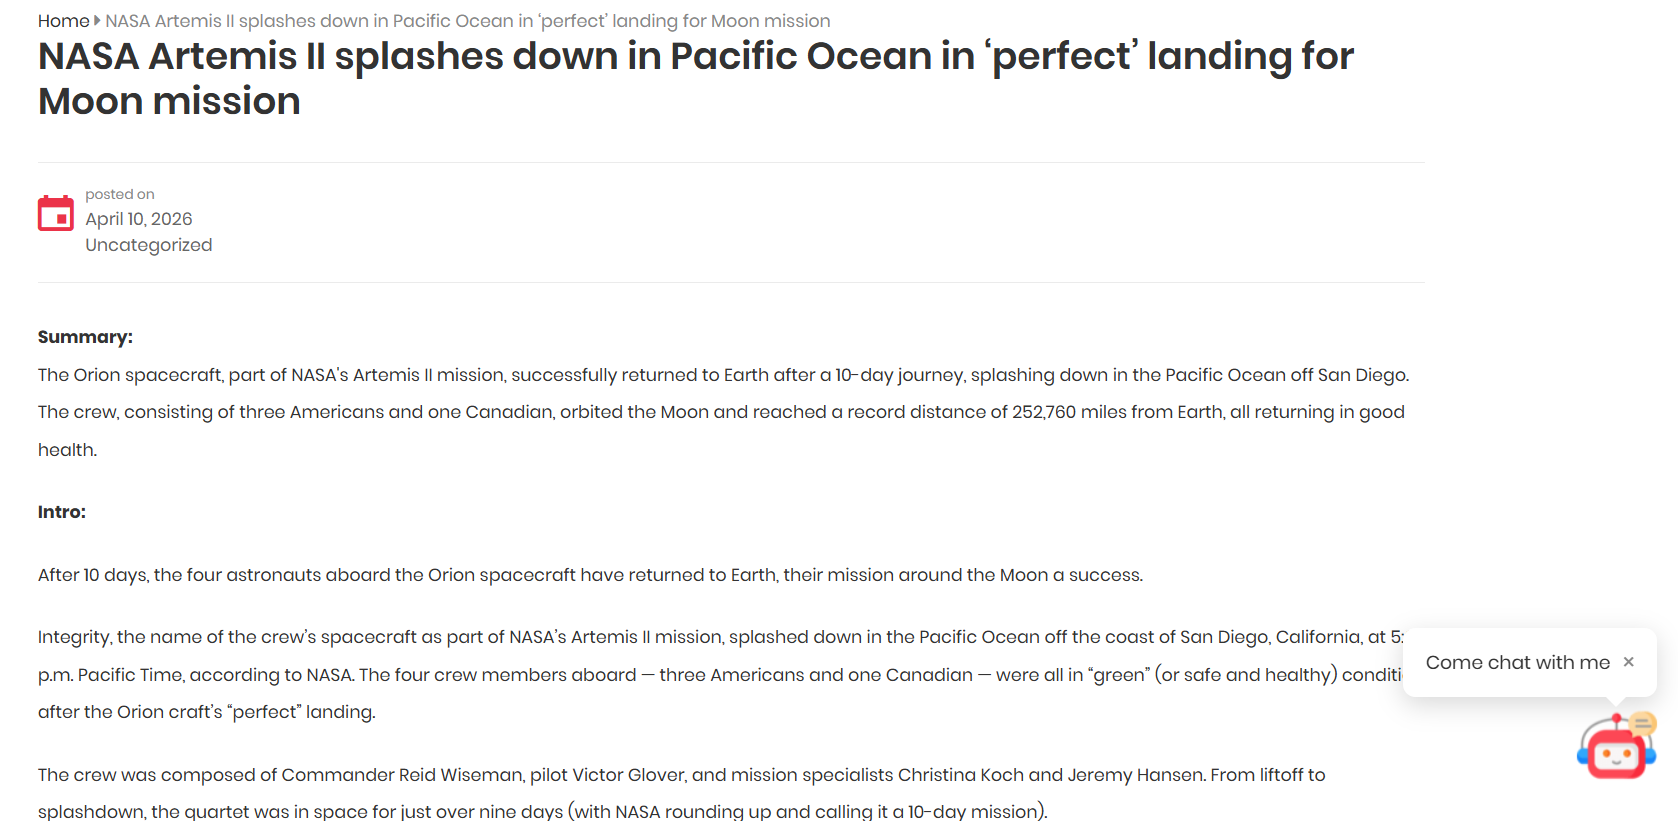Select the breadcrumb Artemis II page title
This screenshot has width=1678, height=821.
[468, 21]
